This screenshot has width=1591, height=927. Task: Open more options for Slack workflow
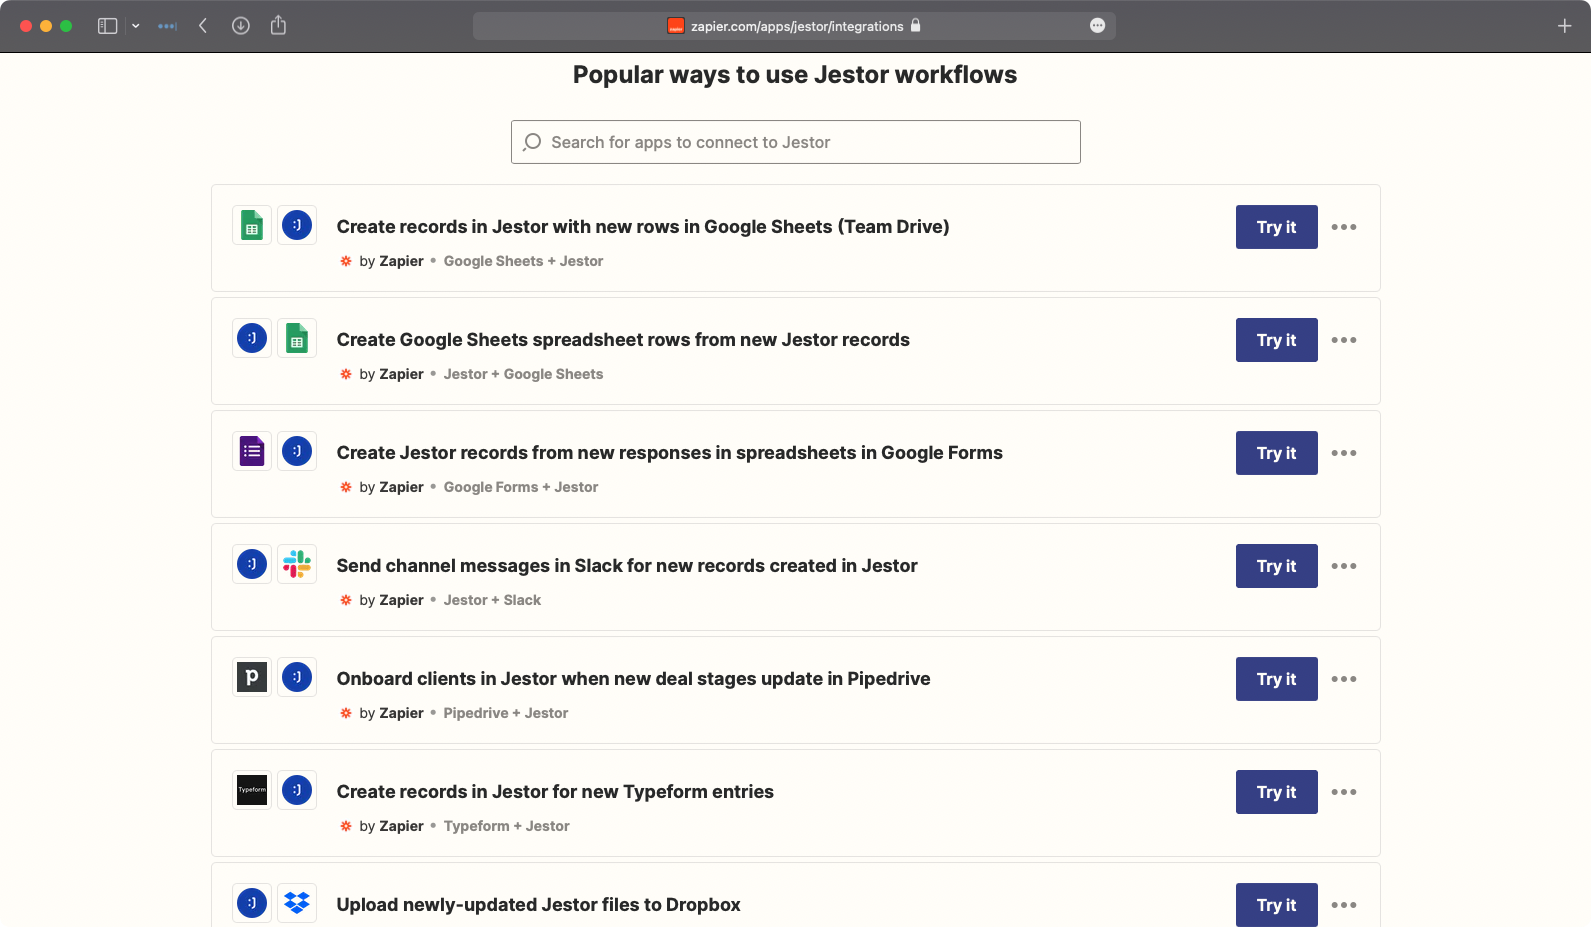pos(1344,566)
